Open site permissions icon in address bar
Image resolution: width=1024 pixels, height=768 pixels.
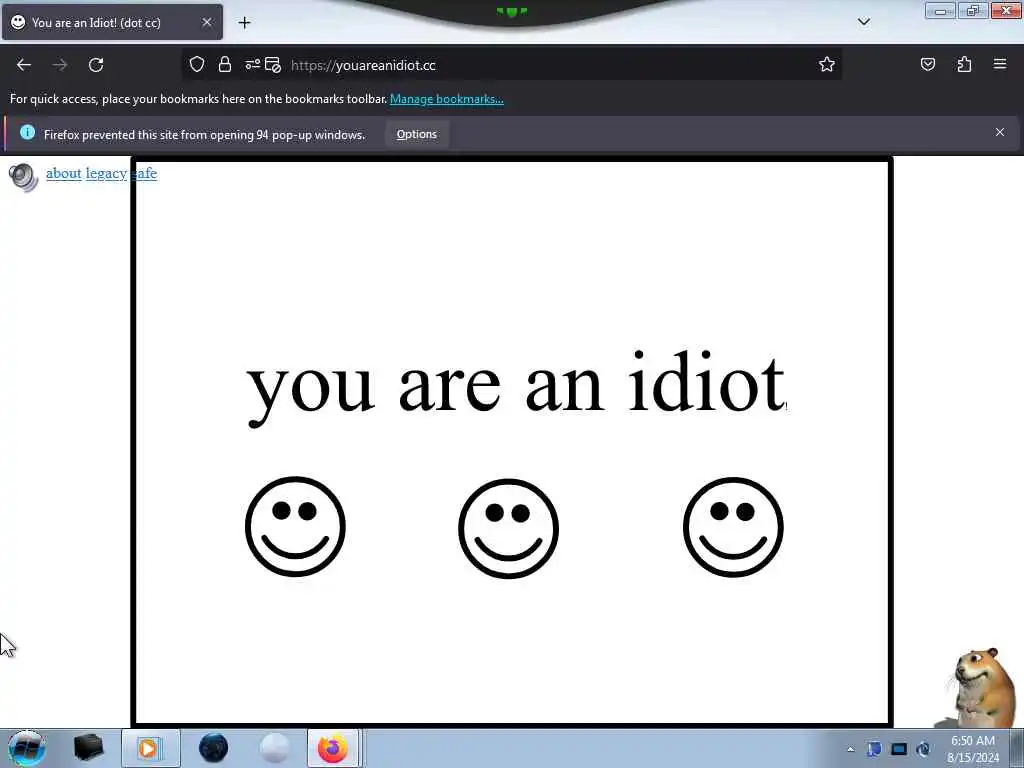click(252, 65)
